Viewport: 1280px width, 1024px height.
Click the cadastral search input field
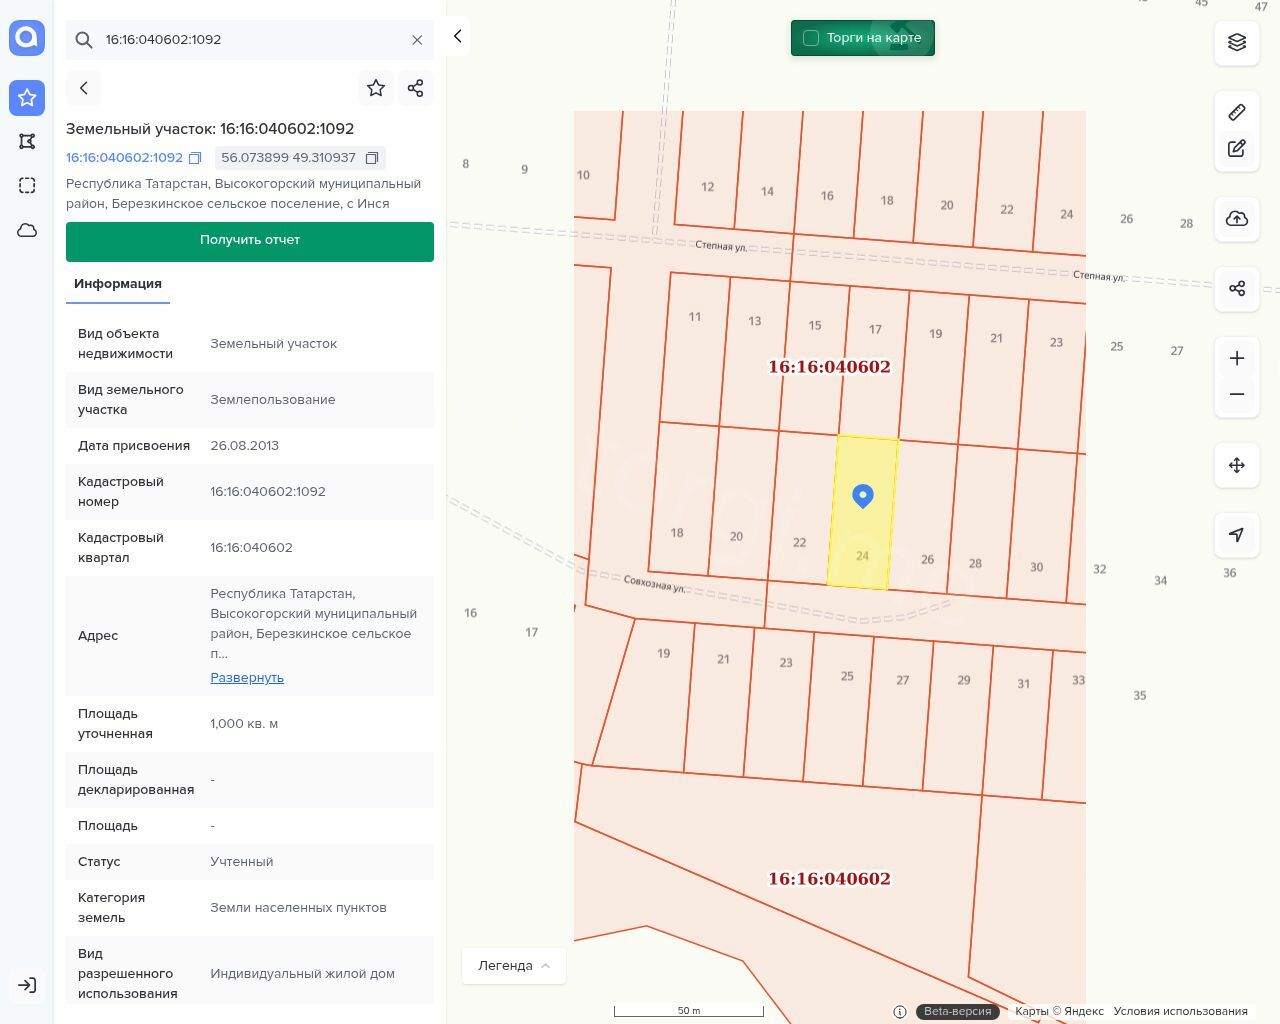pos(250,40)
